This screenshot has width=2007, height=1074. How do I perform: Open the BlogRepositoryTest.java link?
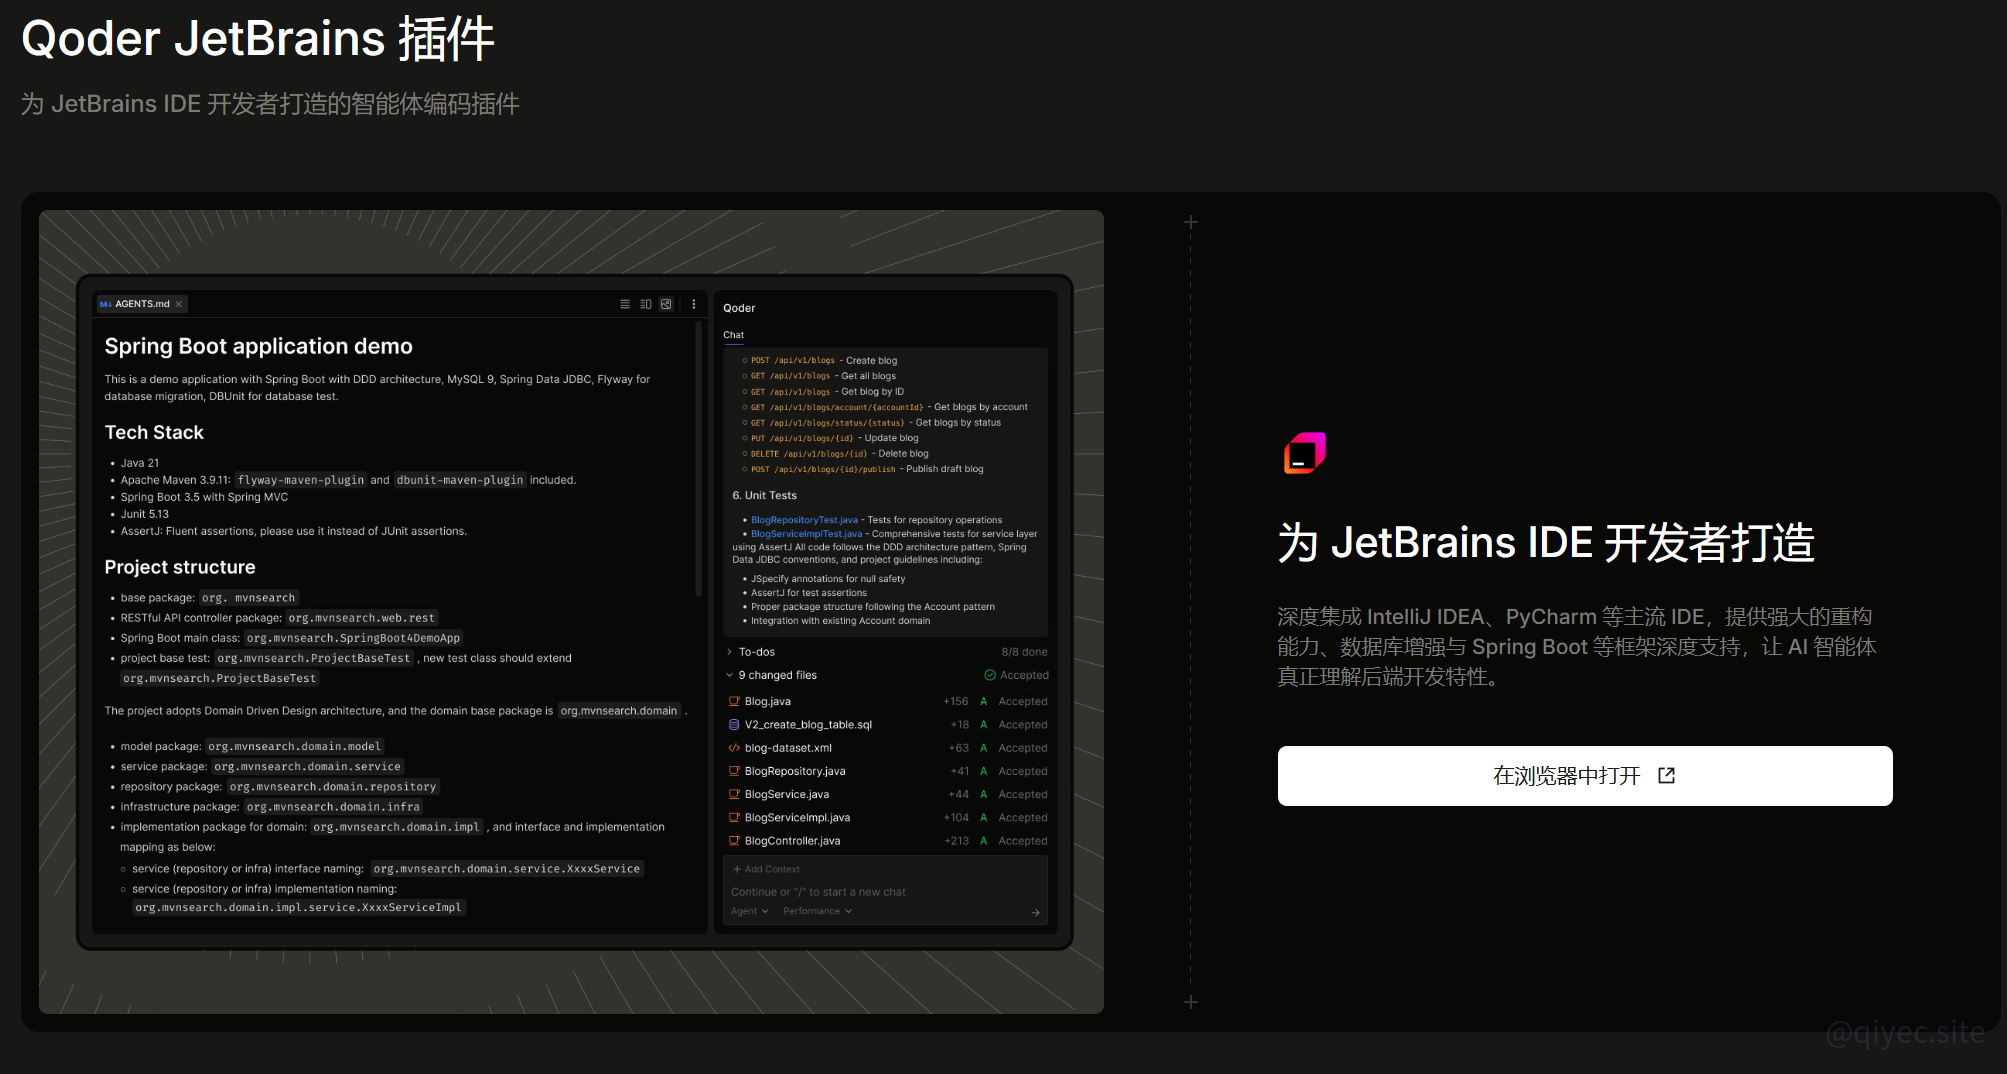(x=804, y=519)
